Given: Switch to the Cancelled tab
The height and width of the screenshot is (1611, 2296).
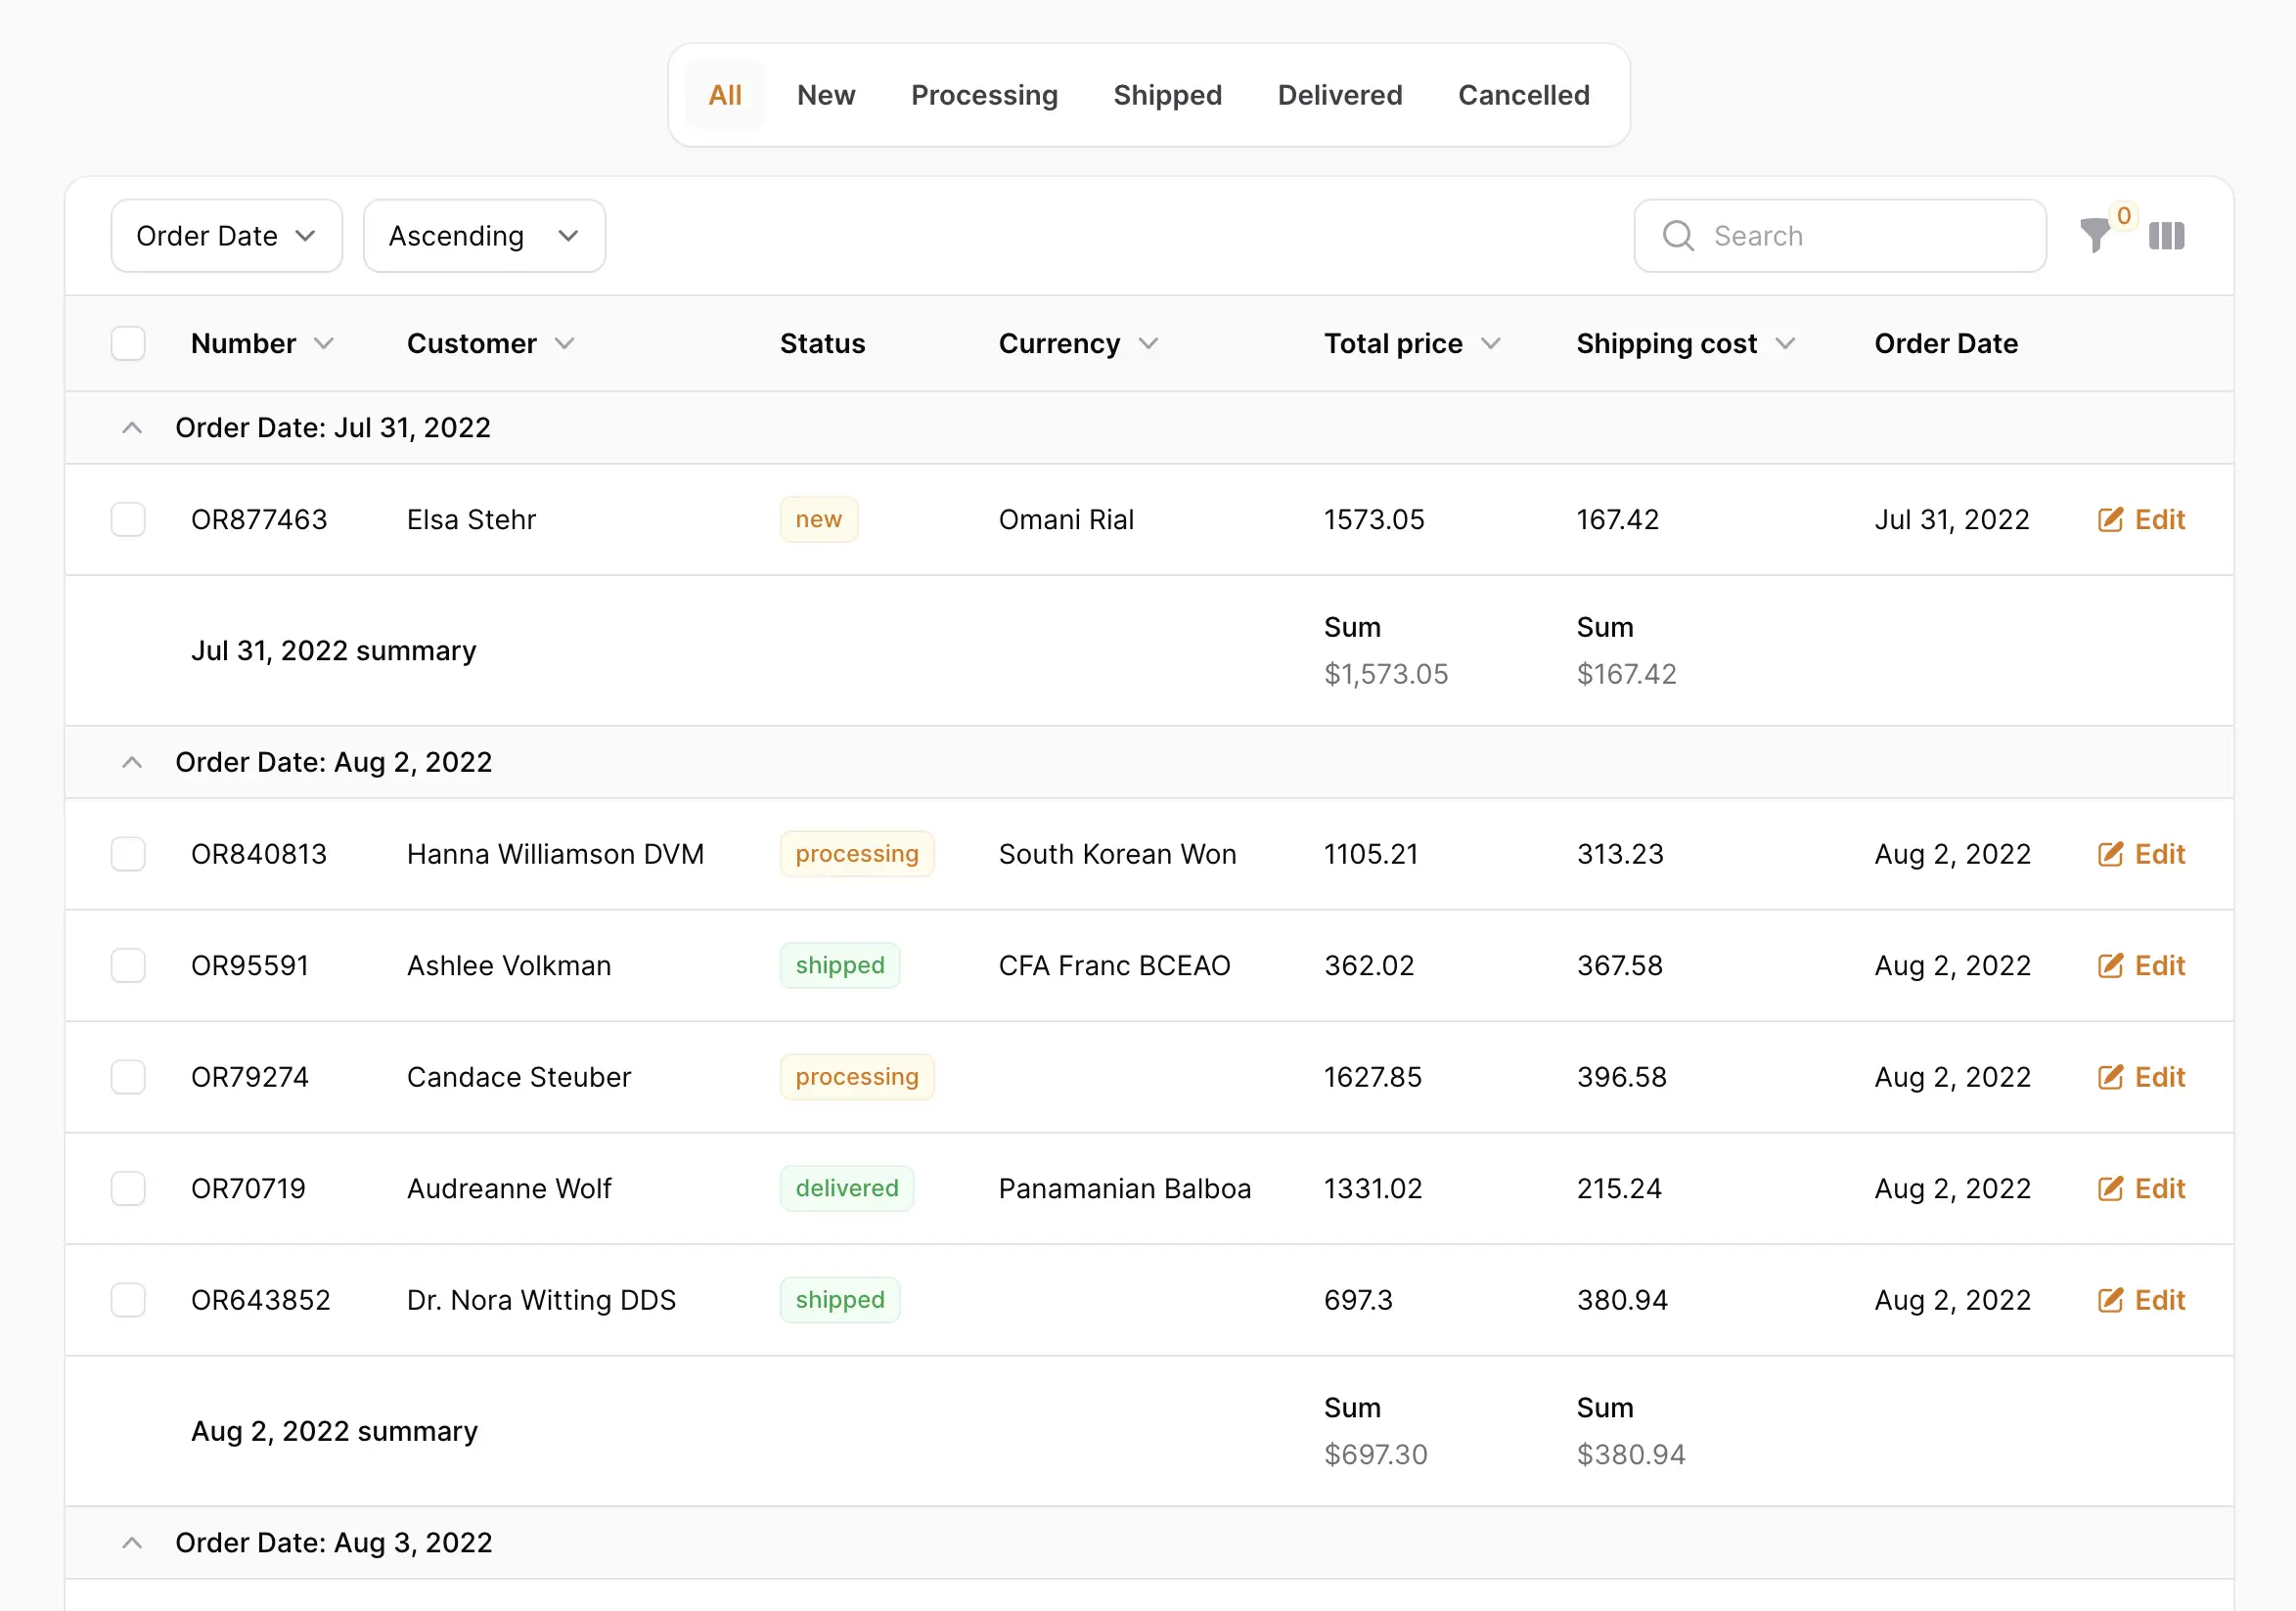Looking at the screenshot, I should [x=1523, y=95].
